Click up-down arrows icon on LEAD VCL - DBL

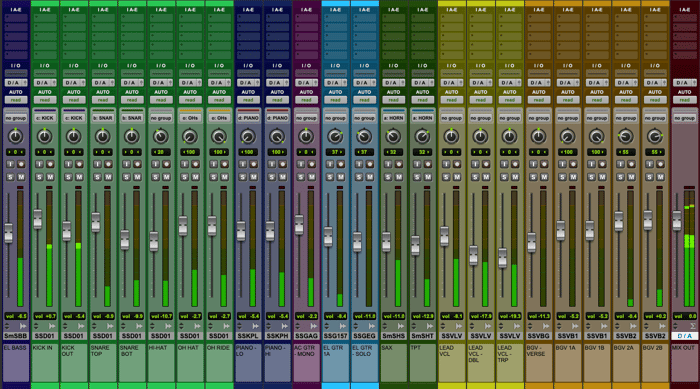[472, 326]
